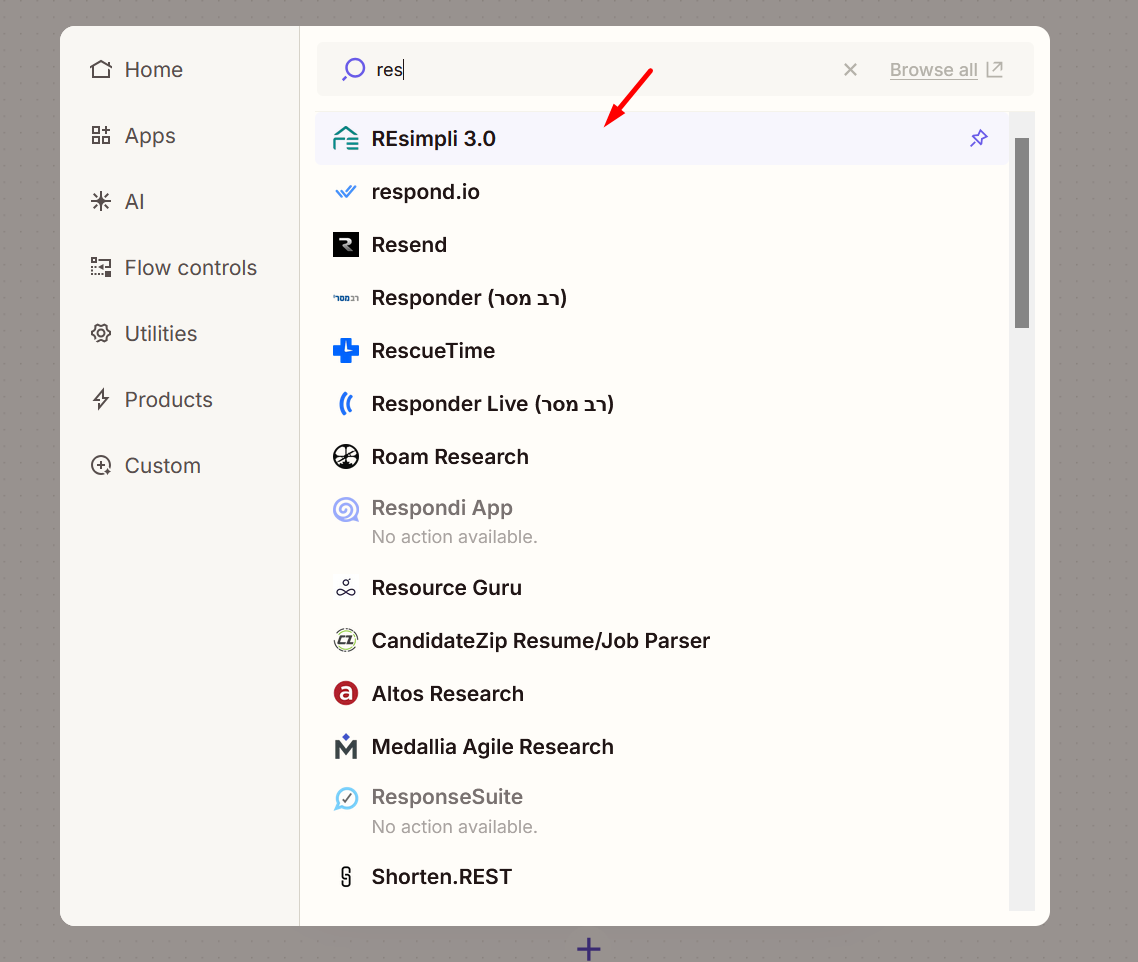The height and width of the screenshot is (962, 1138).
Task: Select the Resend app
Action: (x=661, y=245)
